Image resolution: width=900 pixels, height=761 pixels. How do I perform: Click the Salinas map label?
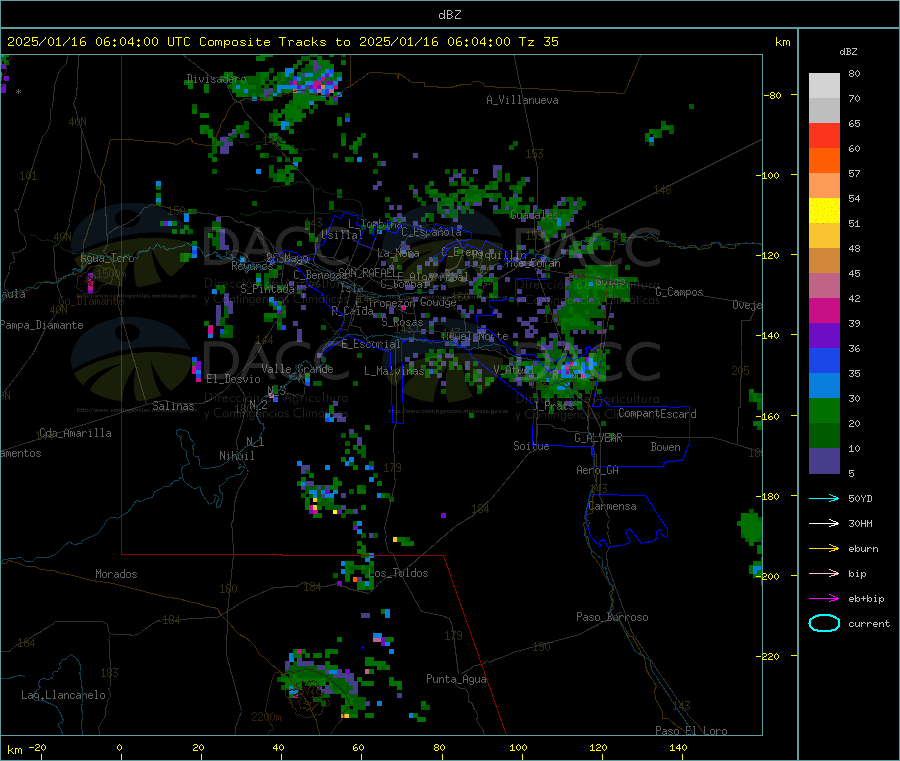click(173, 406)
